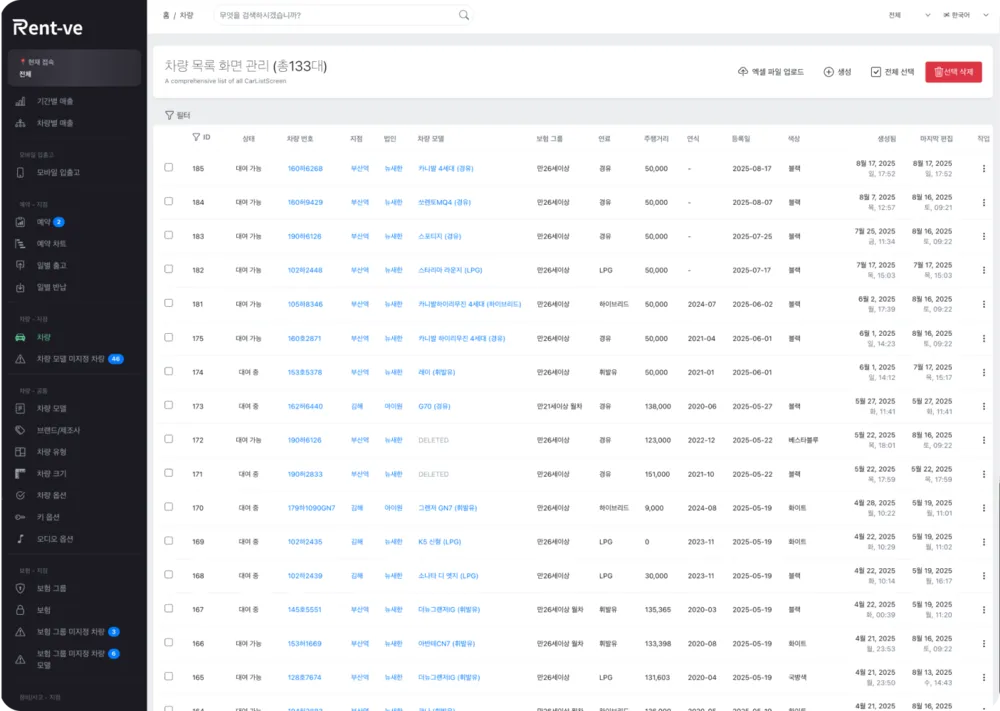The height and width of the screenshot is (711, 1000).
Task: Open actions menu for row ID 185
Action: coord(983,168)
